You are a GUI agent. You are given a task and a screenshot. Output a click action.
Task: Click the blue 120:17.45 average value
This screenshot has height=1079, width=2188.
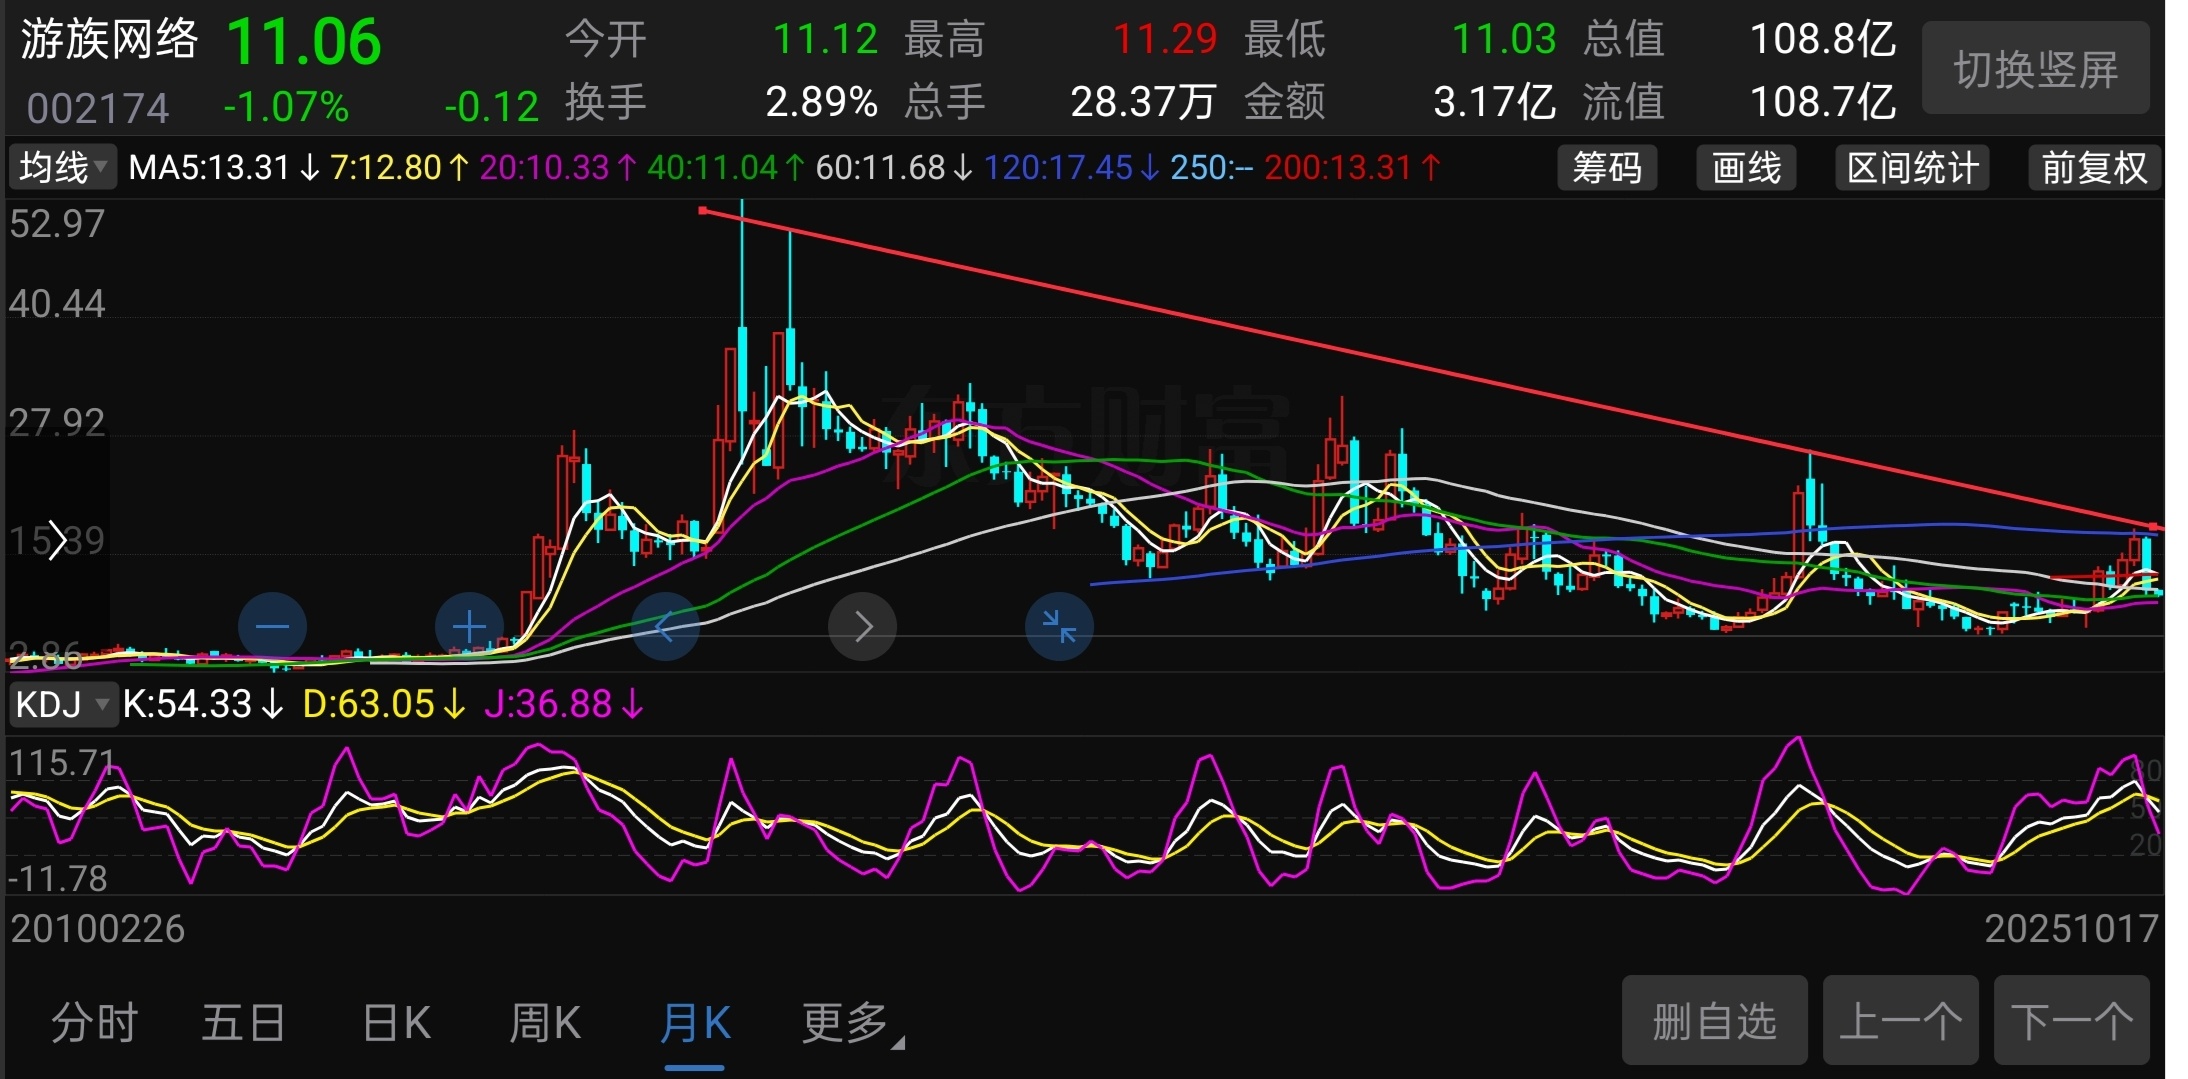1072,167
